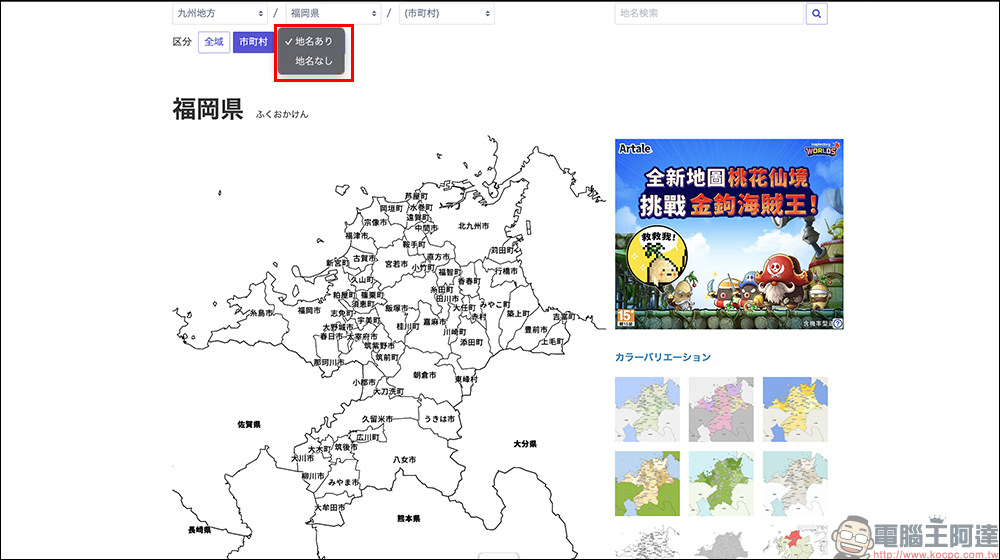Screen dimensions: 1000x560
Task: Click 飯塚市 label on the map
Action: click(397, 308)
